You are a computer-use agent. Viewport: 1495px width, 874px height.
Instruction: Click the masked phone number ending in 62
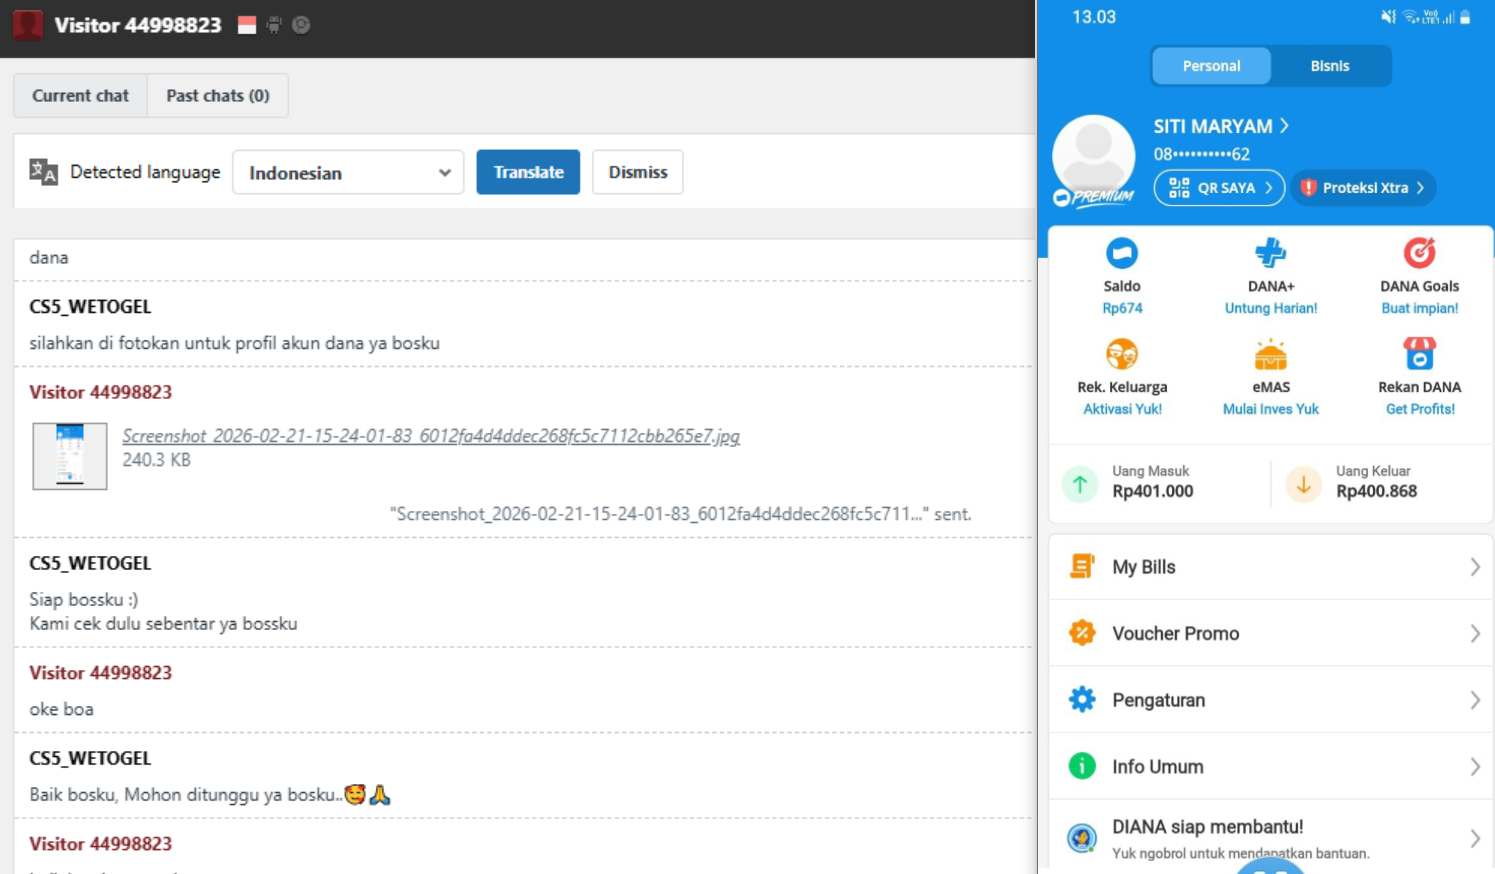[x=1202, y=154]
